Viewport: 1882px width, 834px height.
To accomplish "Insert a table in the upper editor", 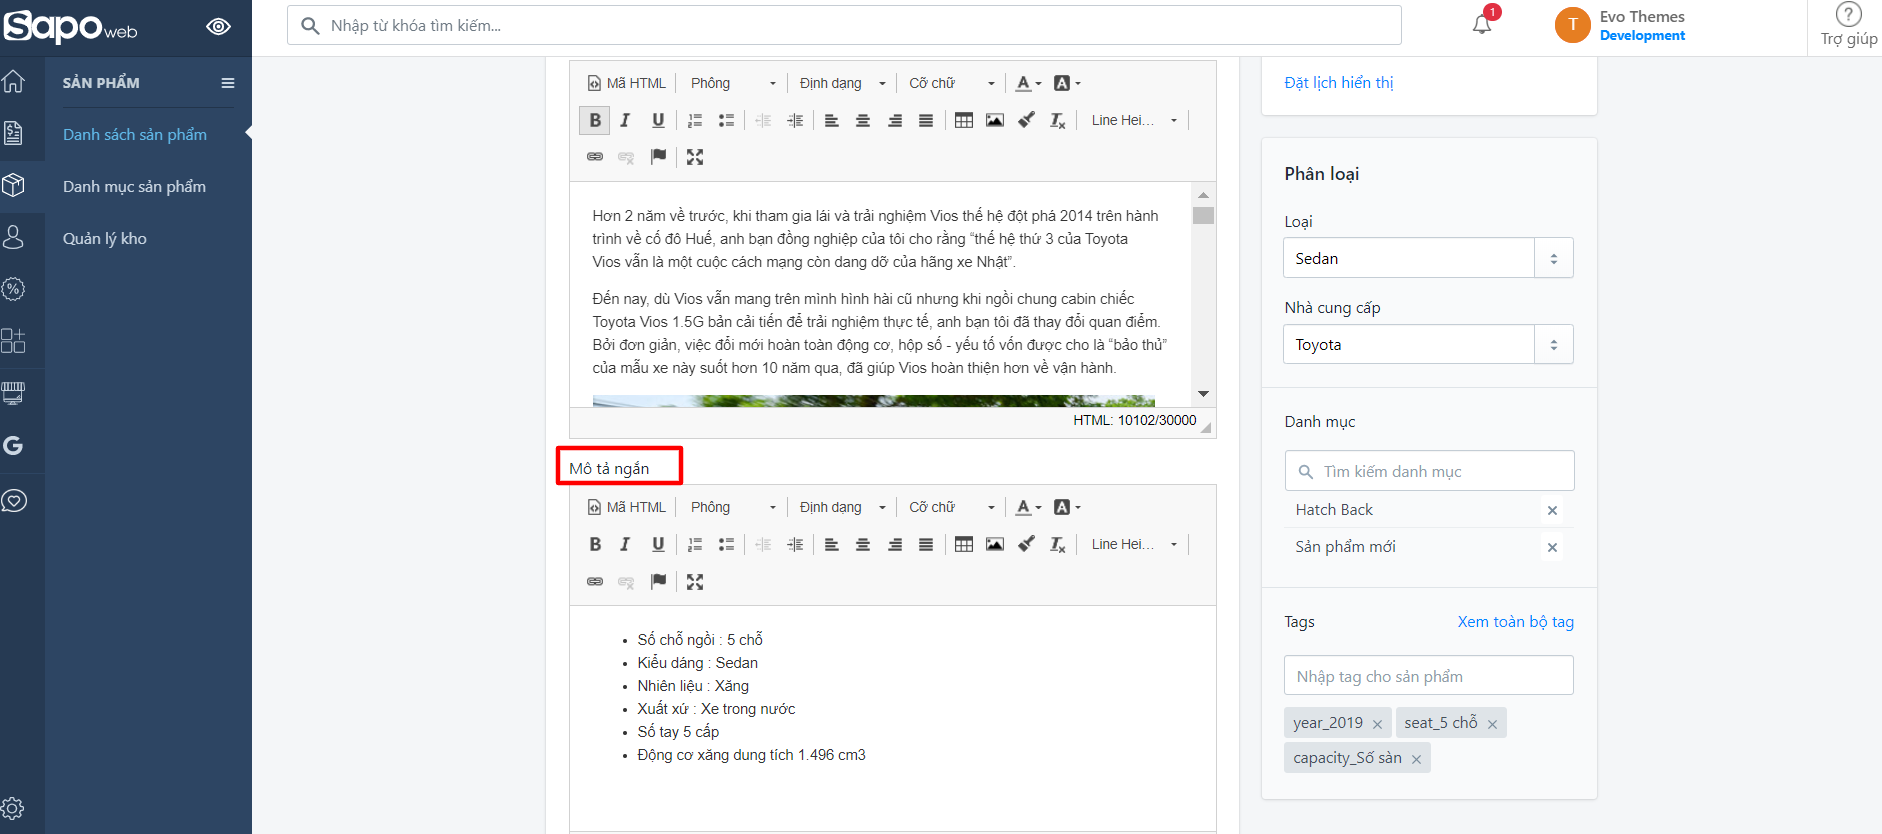I will point(964,121).
